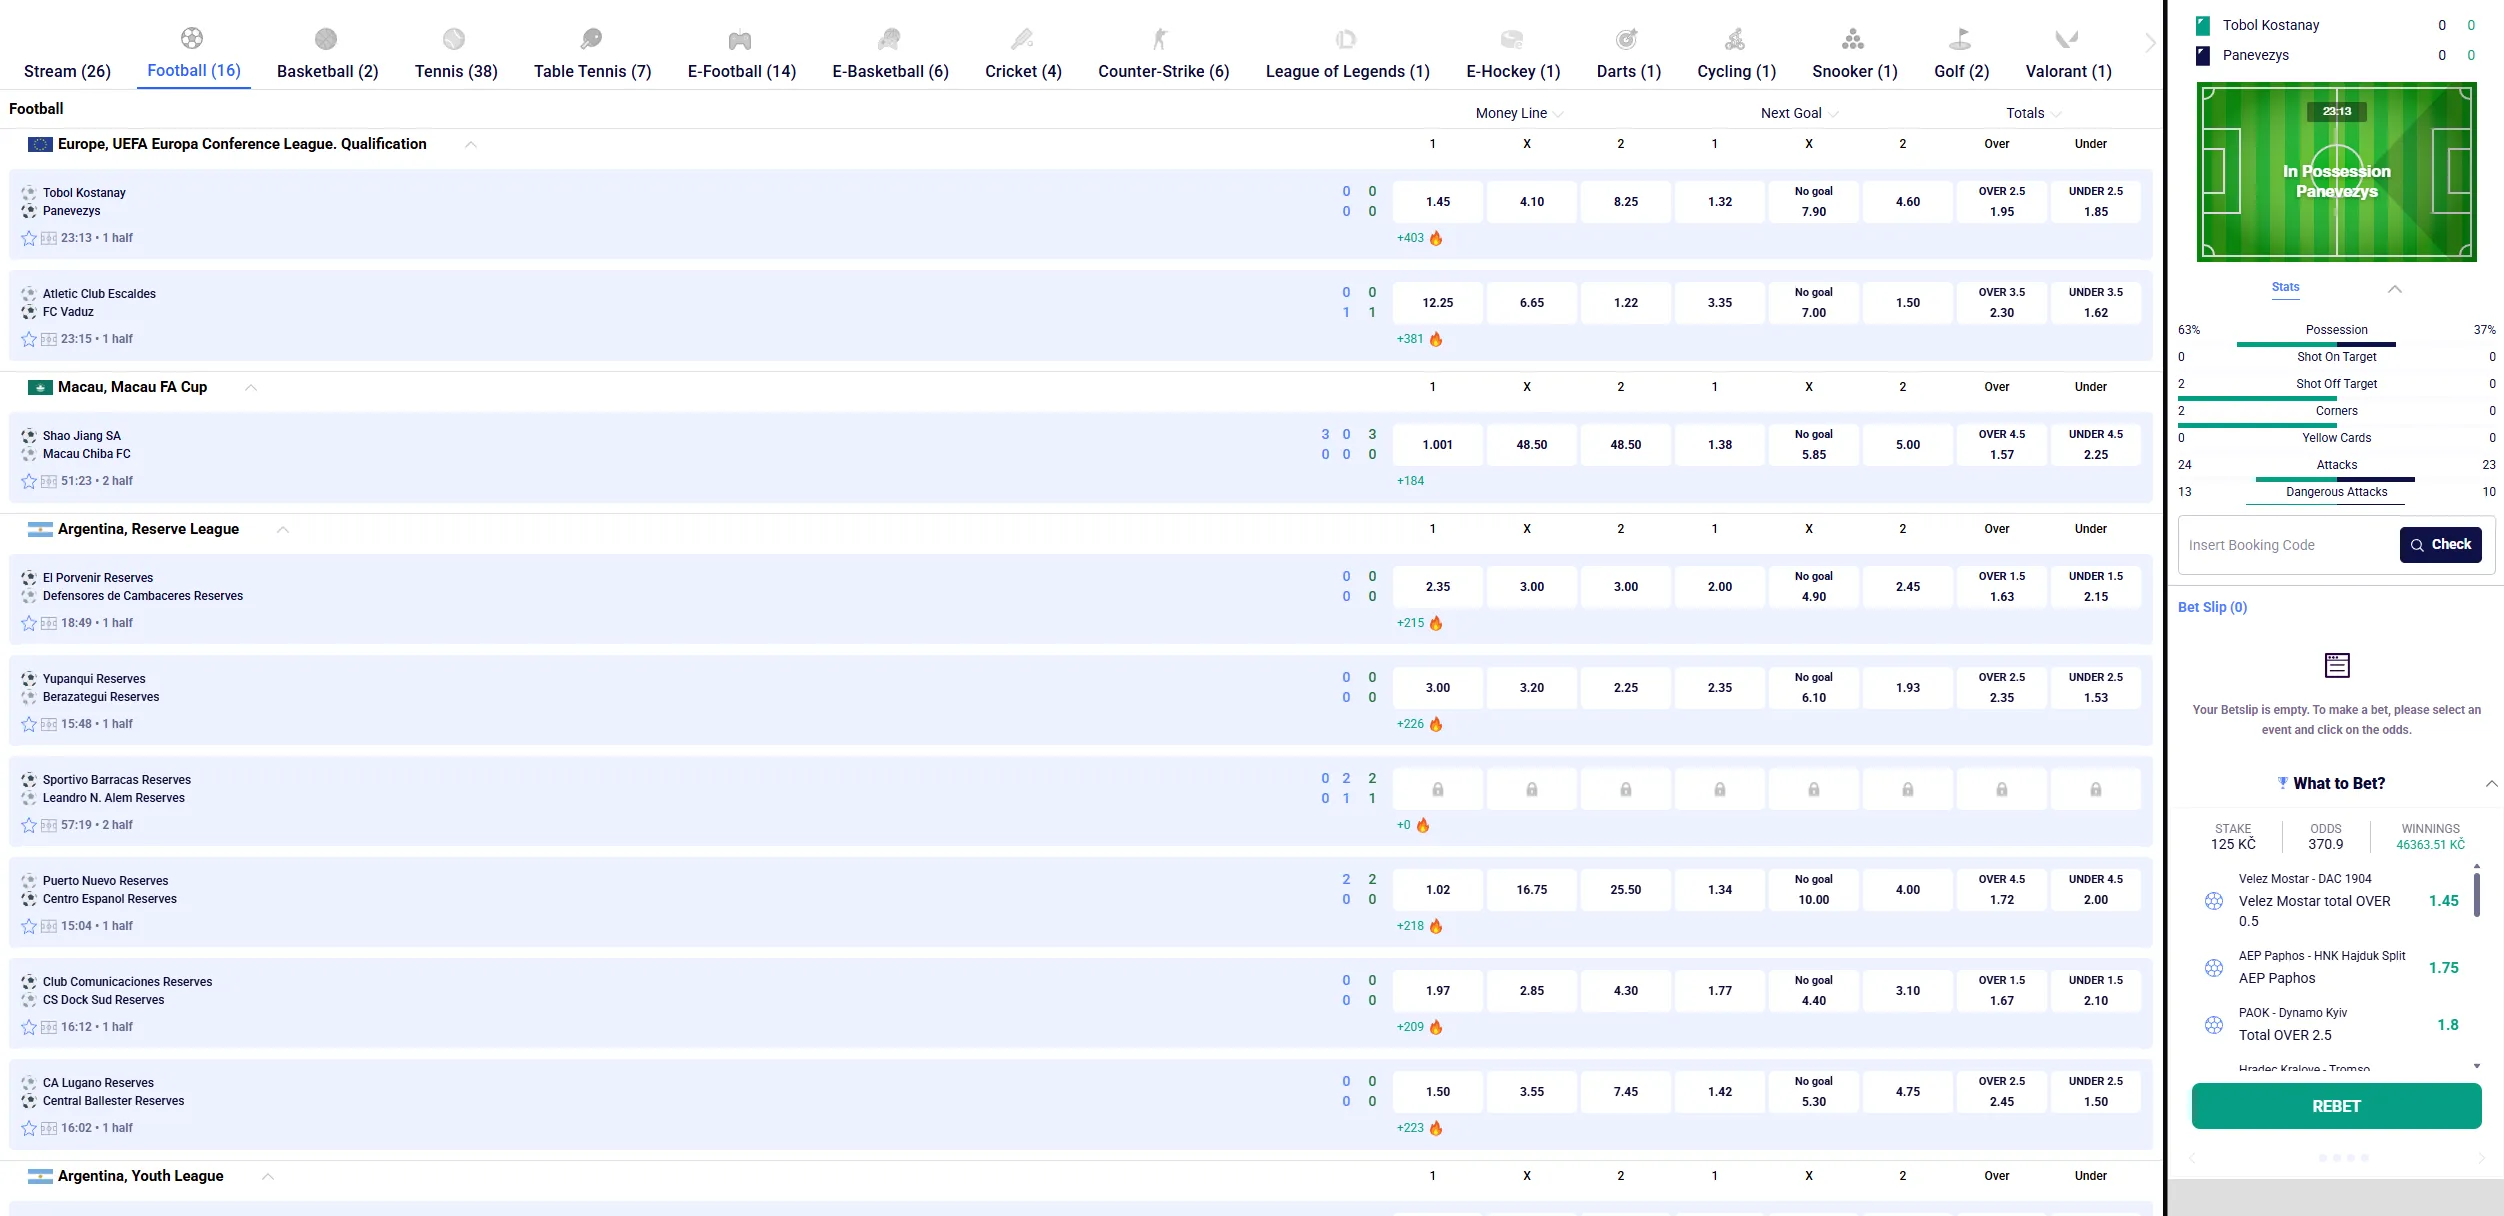Switch to Stream (26) tab

(67, 71)
